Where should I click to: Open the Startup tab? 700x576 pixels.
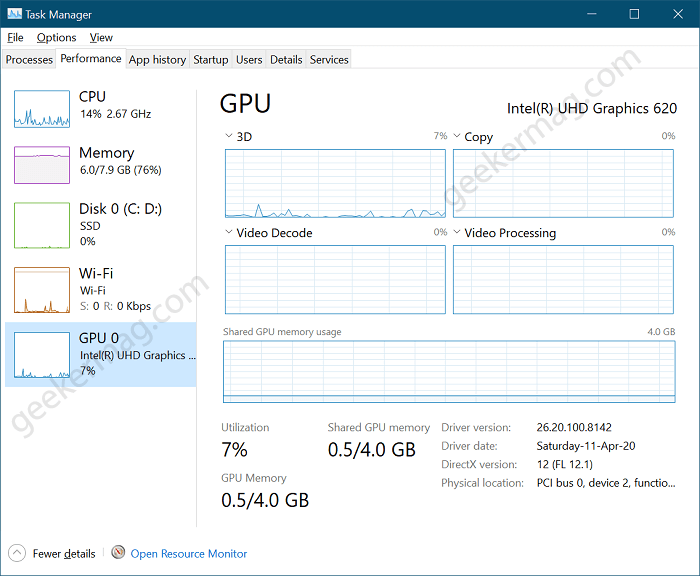click(210, 59)
